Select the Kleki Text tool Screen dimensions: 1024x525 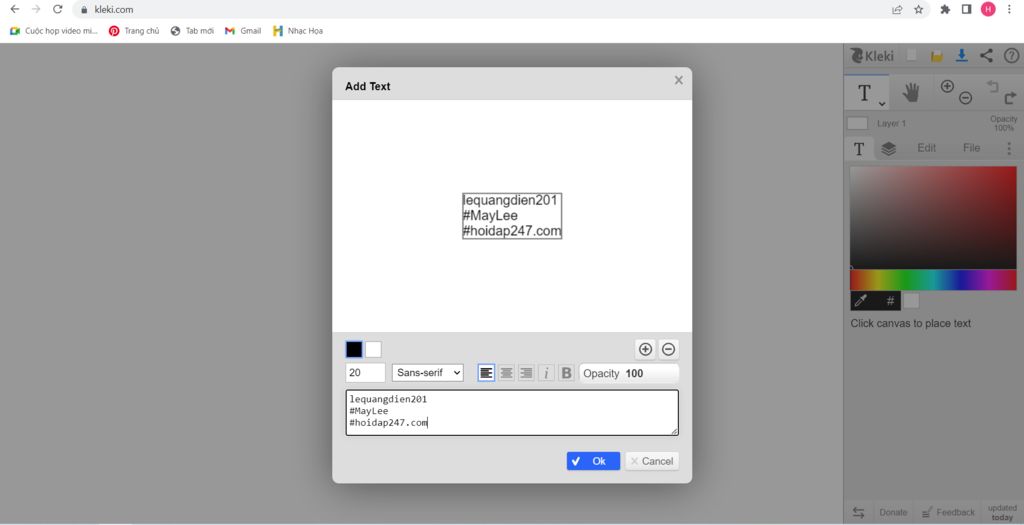[x=863, y=93]
